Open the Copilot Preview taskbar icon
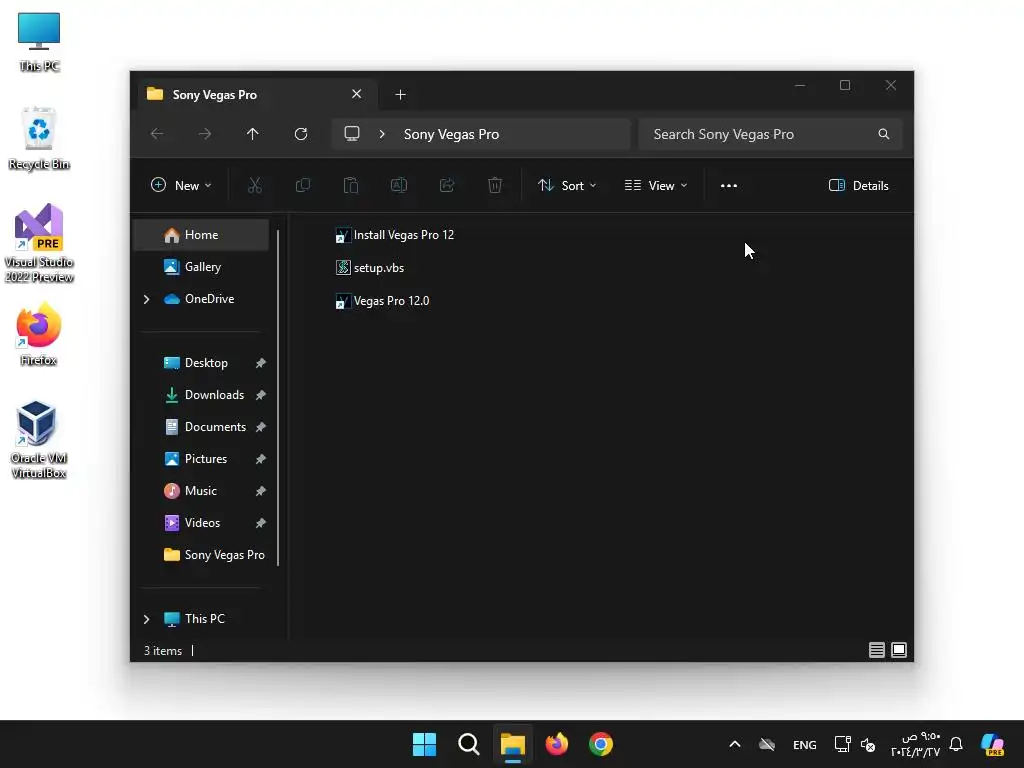Image resolution: width=1024 pixels, height=768 pixels. [993, 744]
